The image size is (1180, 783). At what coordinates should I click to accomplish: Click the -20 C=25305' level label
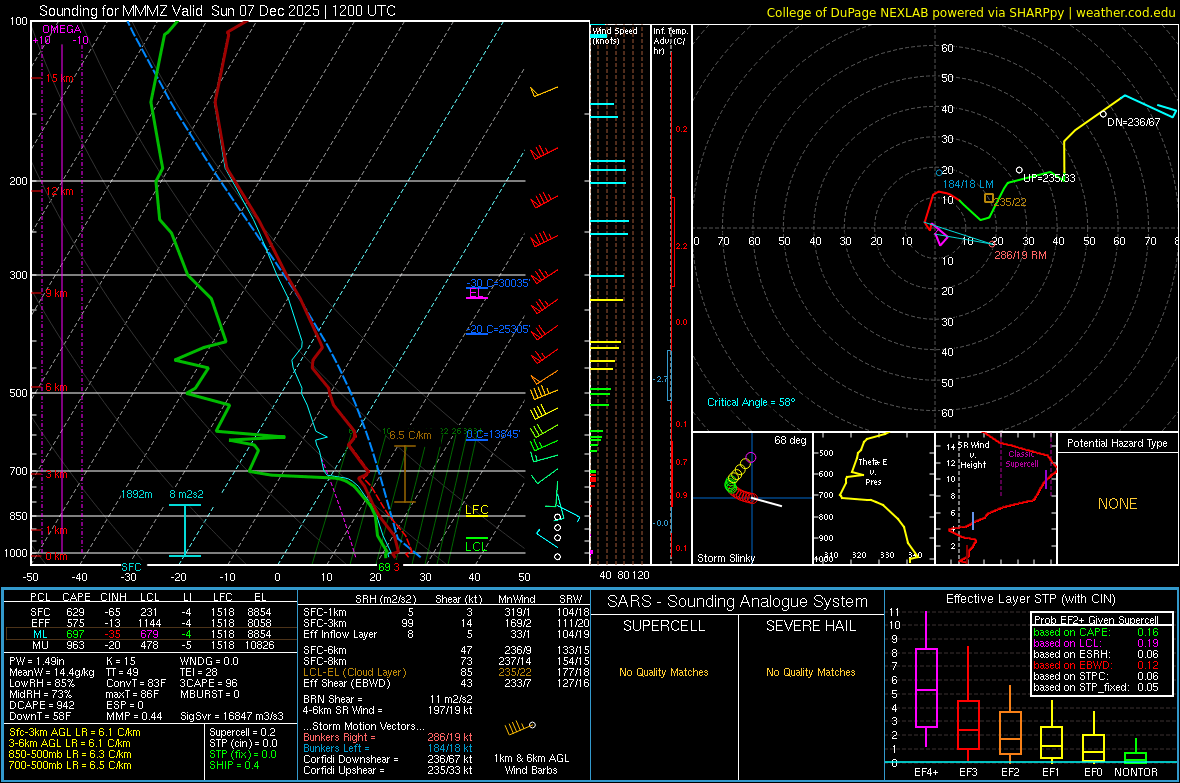498,329
